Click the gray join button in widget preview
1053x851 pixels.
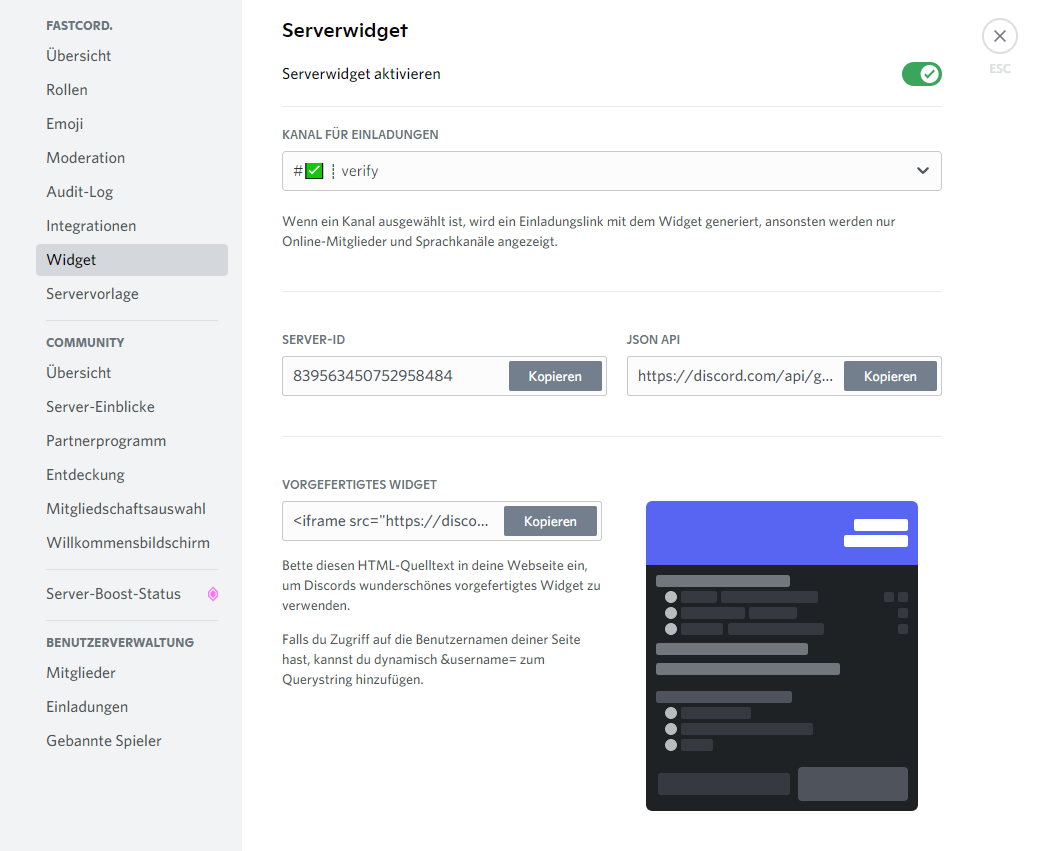click(x=852, y=784)
